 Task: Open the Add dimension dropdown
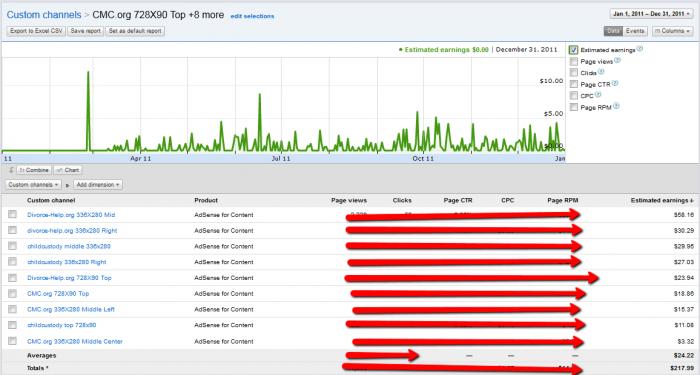pos(98,185)
